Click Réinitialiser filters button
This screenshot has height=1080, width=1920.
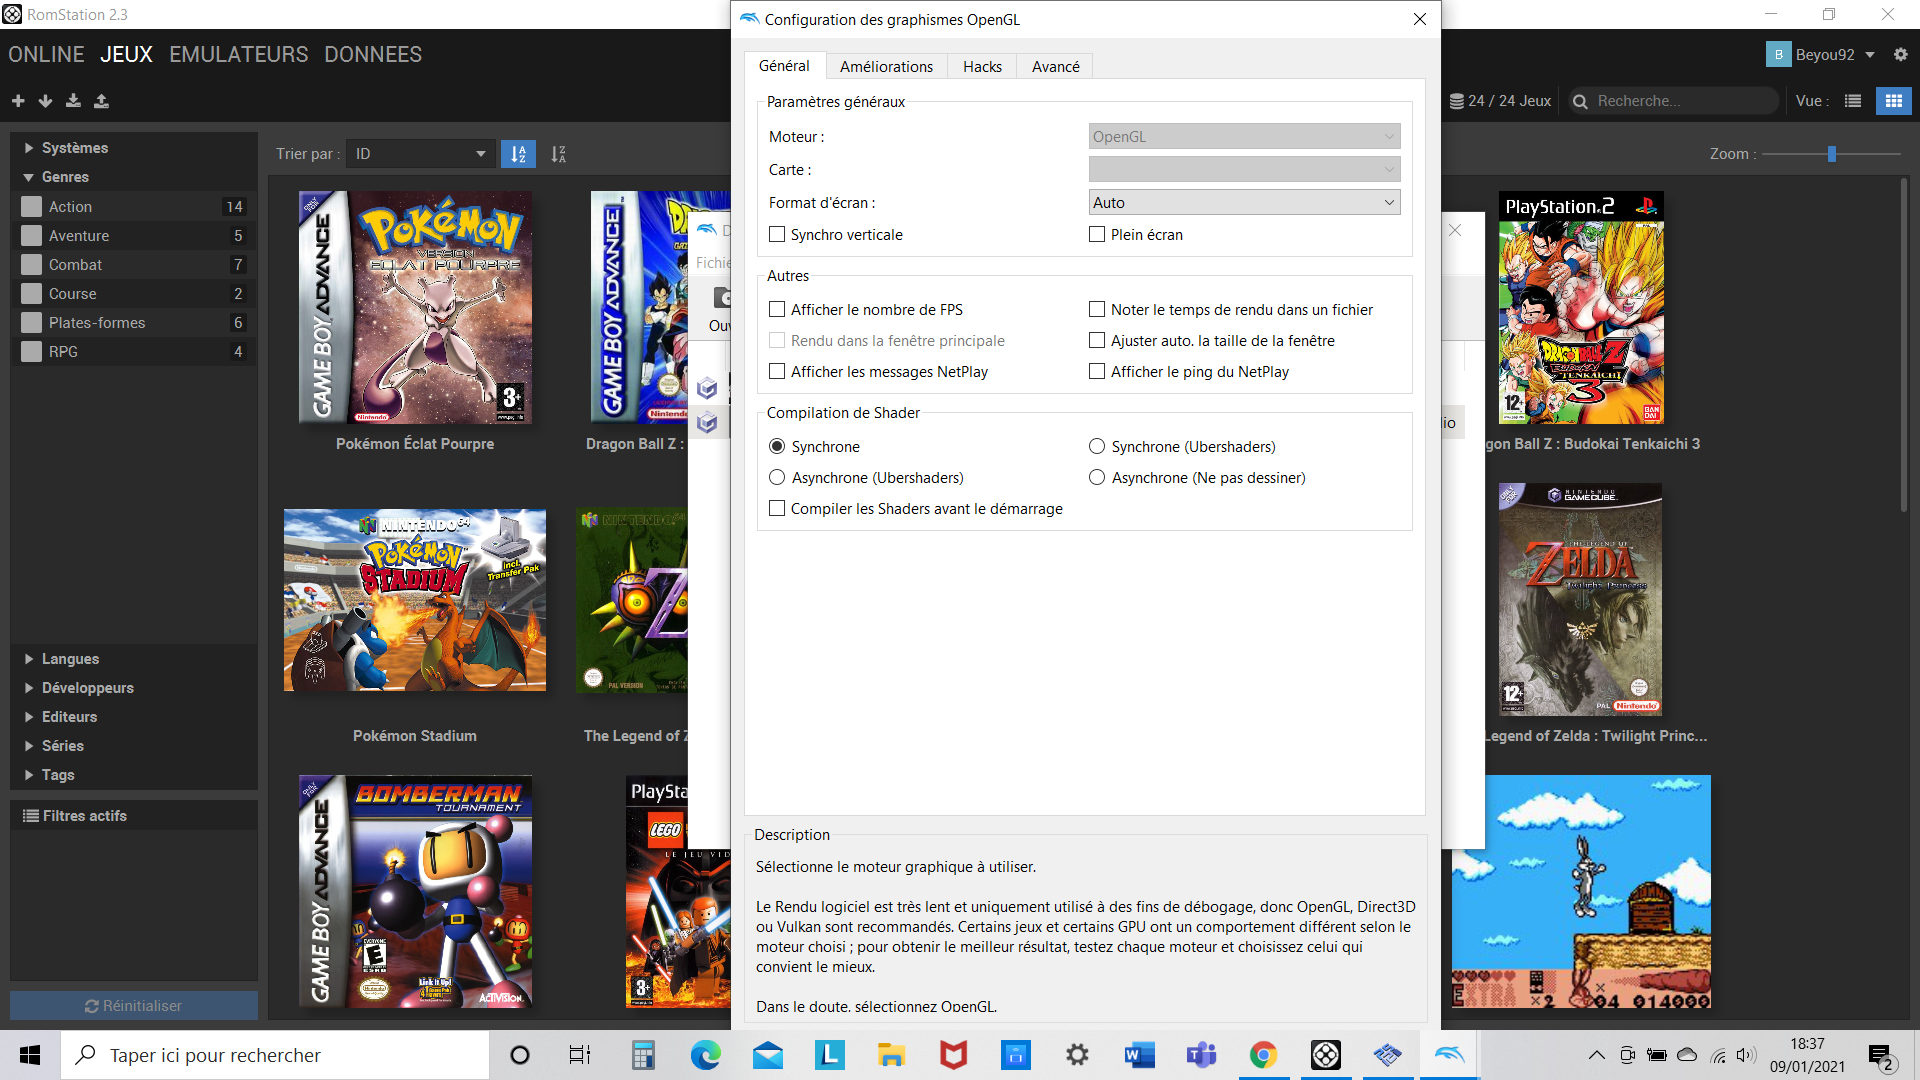click(x=134, y=1005)
